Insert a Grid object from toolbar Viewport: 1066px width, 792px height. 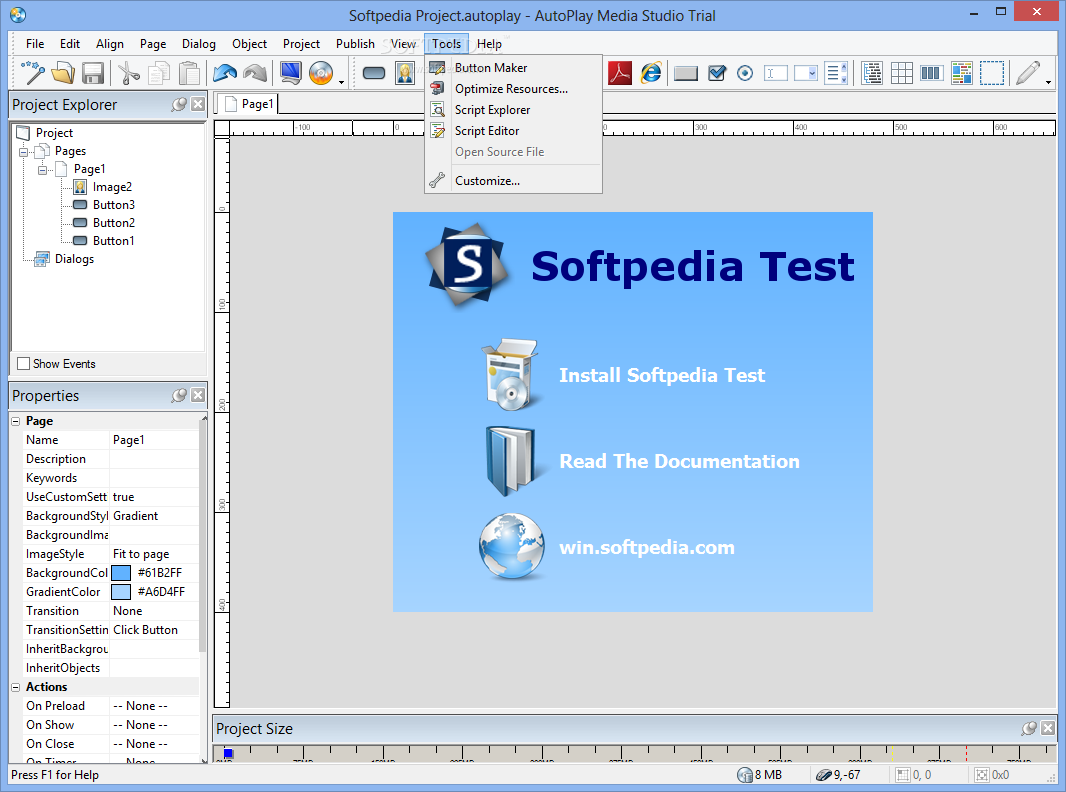point(901,73)
